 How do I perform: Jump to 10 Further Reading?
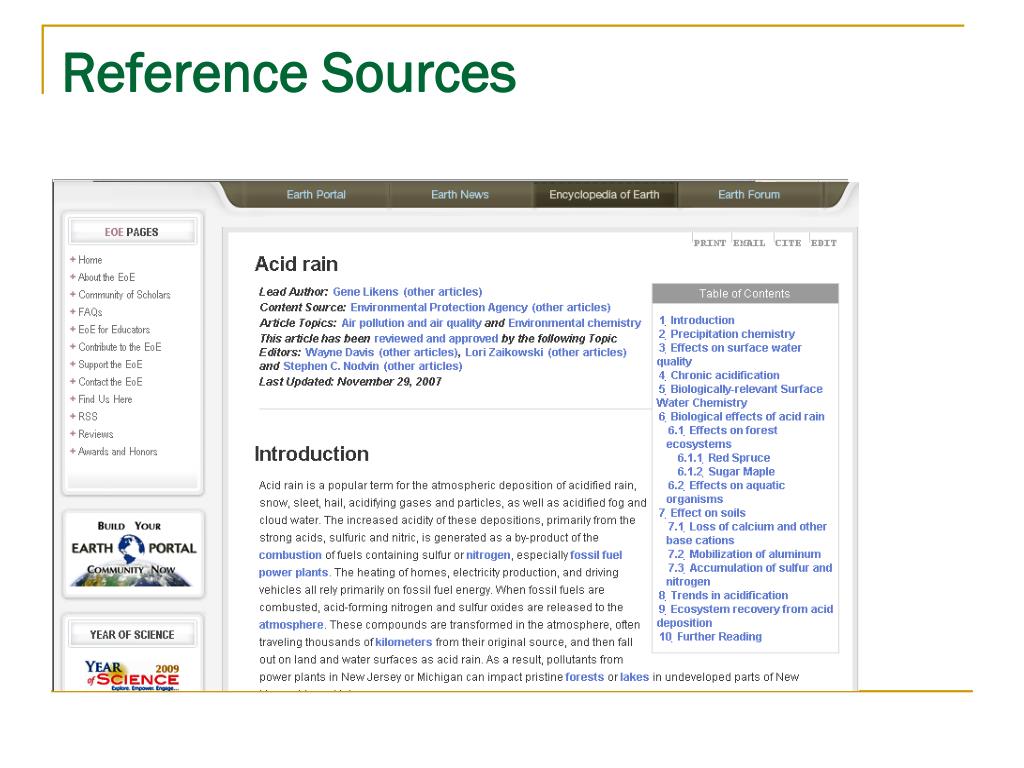coord(710,637)
